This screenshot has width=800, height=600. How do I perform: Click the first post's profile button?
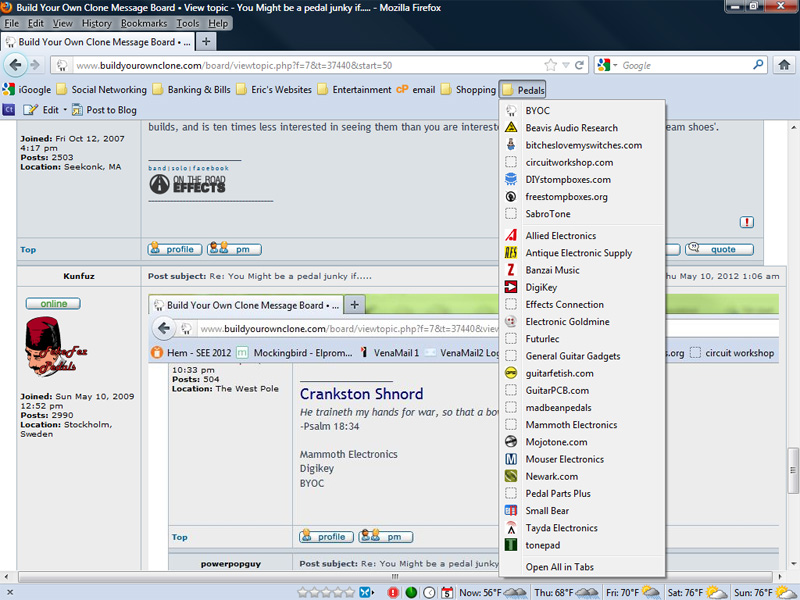point(175,249)
